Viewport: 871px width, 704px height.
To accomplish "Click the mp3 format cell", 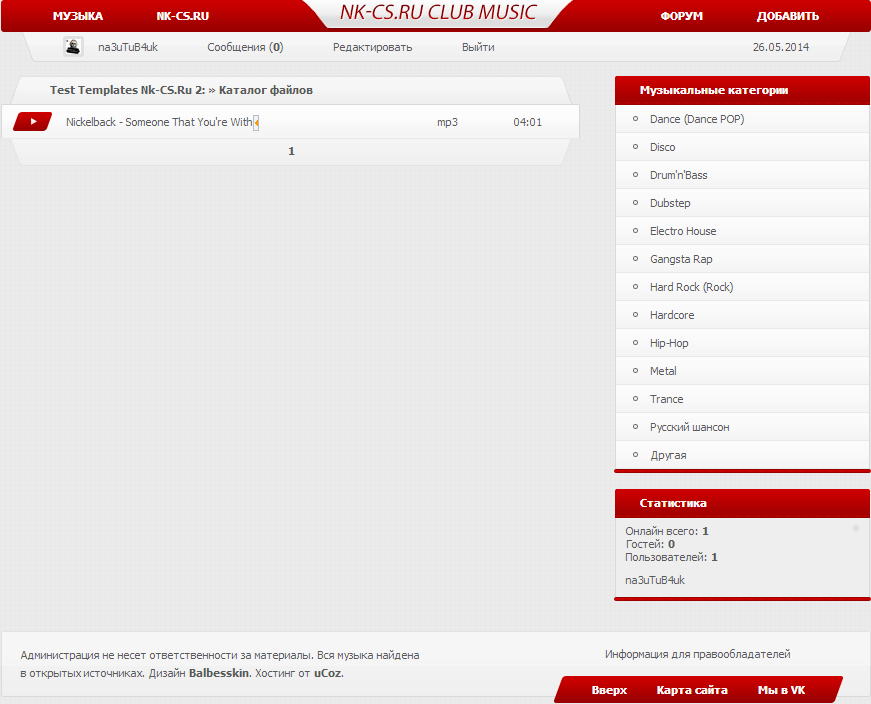I will [447, 122].
